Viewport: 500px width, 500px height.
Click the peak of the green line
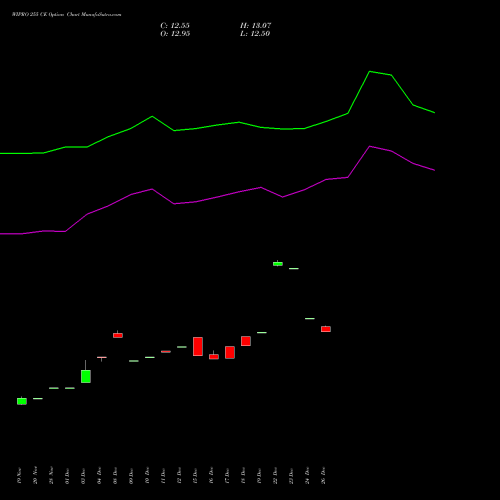(x=370, y=71)
